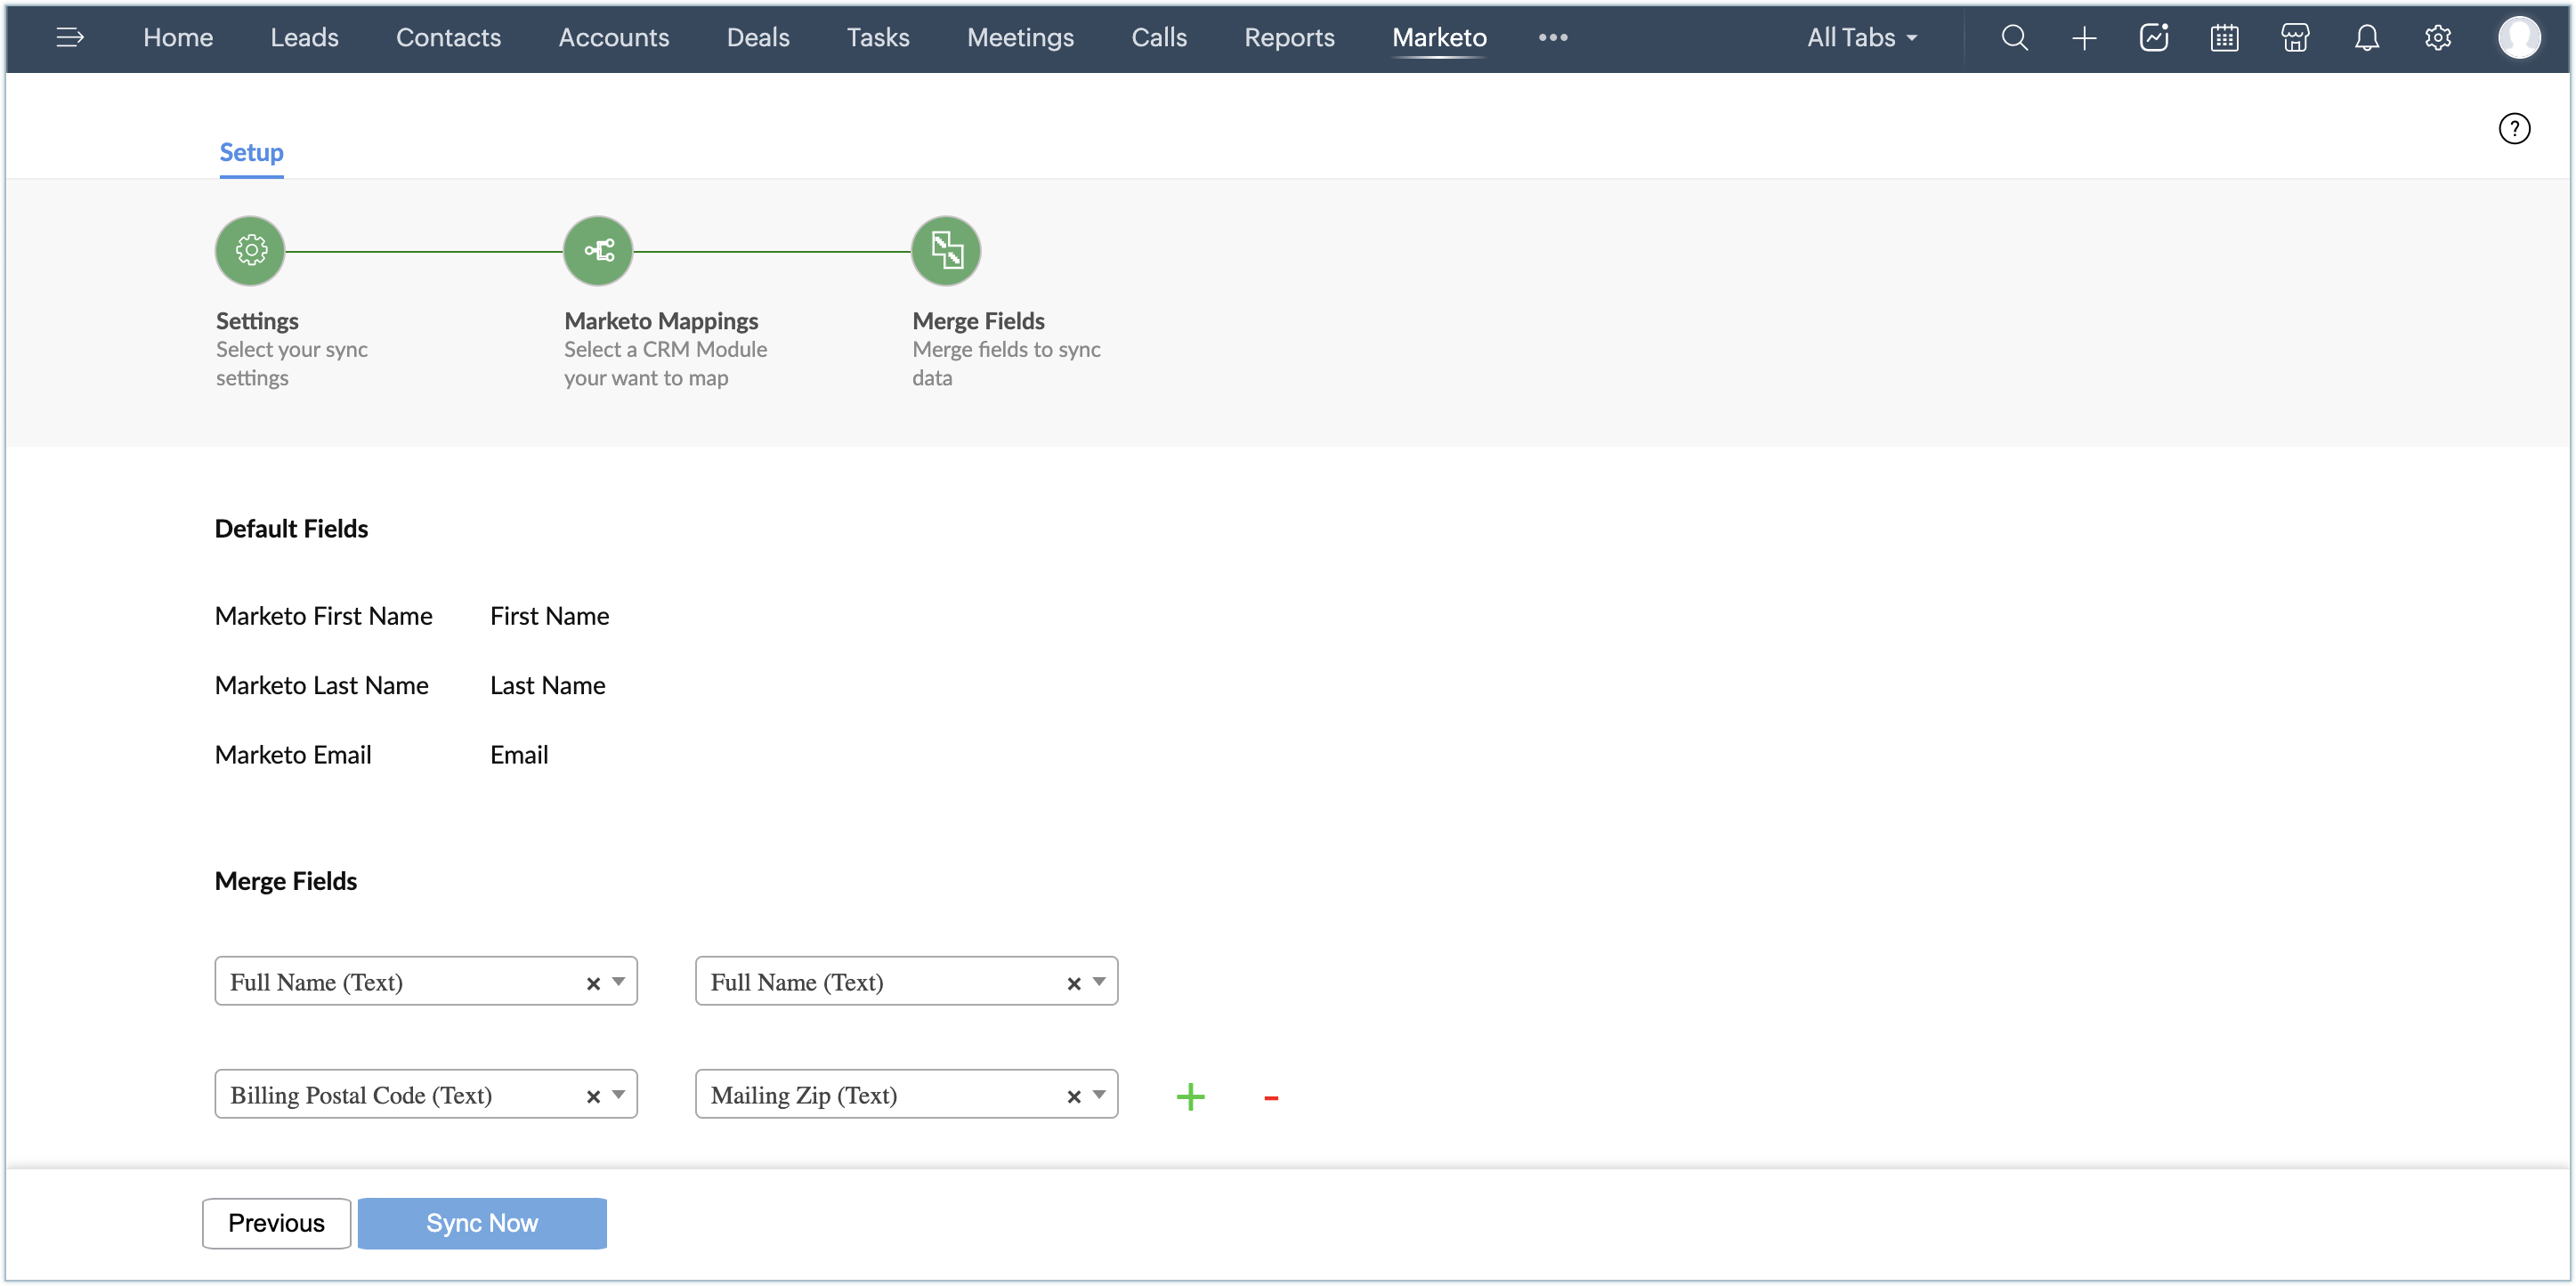The height and width of the screenshot is (1286, 2576).
Task: Remove merge field row with red minus
Action: tap(1271, 1098)
